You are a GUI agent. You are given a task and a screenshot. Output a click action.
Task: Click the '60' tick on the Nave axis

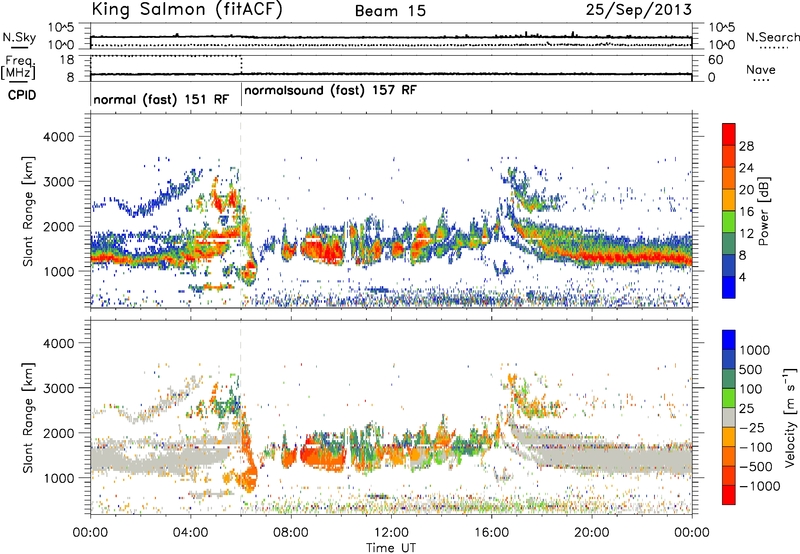pos(715,60)
